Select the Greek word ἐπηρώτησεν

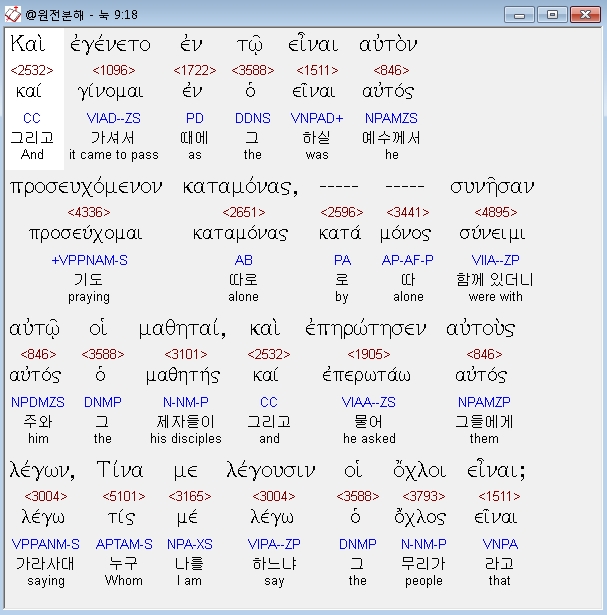pyautogui.click(x=365, y=329)
